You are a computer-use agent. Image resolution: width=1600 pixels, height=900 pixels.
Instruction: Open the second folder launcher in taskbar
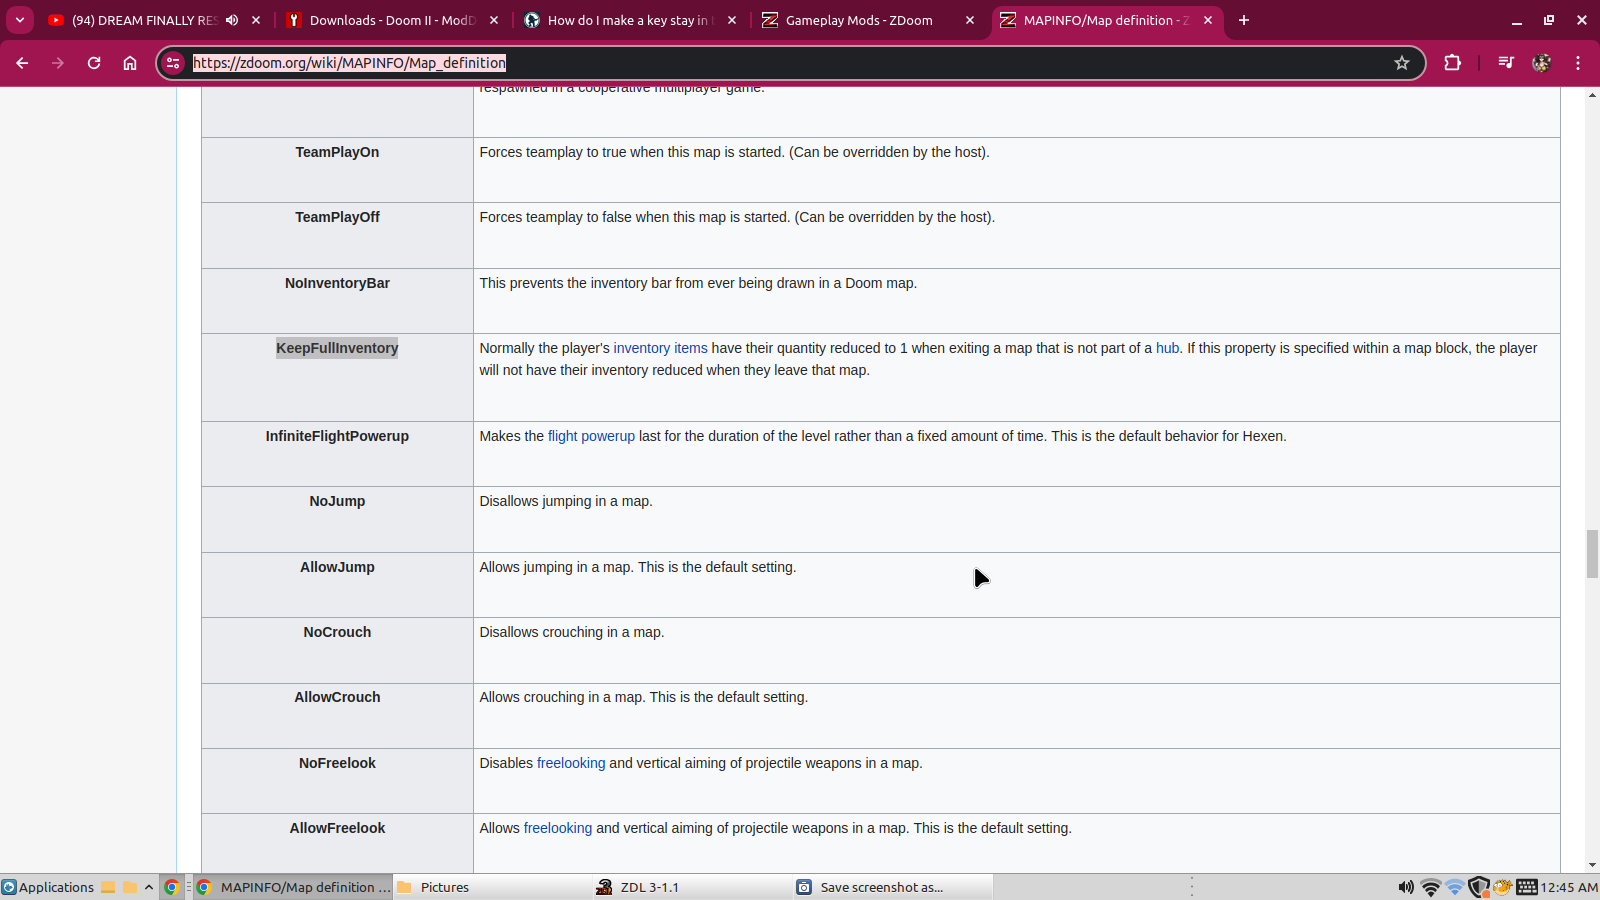[130, 887]
